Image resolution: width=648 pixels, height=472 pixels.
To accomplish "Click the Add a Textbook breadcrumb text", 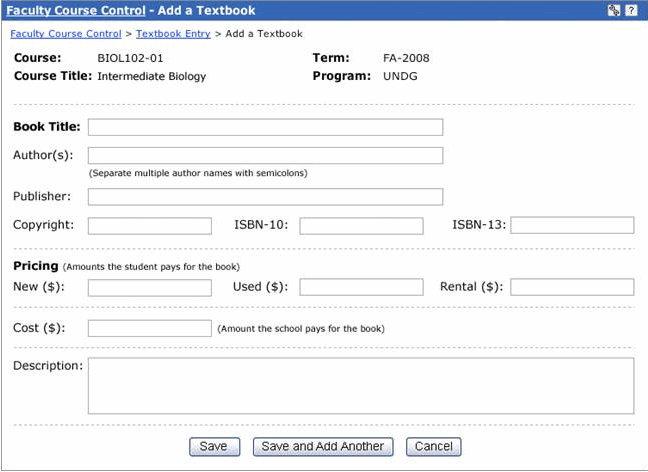I will (x=264, y=34).
